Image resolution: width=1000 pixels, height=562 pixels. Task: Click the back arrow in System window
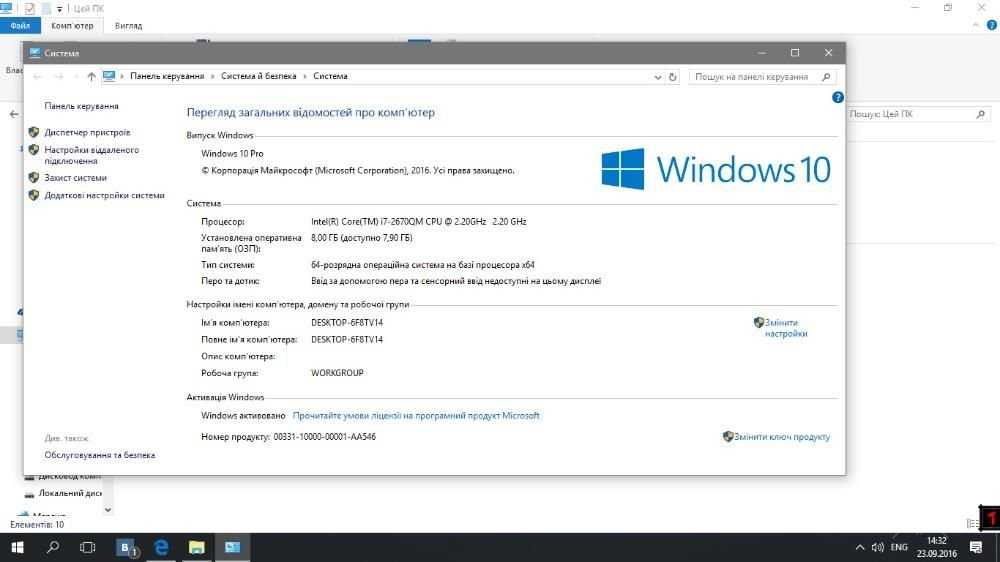(x=38, y=77)
